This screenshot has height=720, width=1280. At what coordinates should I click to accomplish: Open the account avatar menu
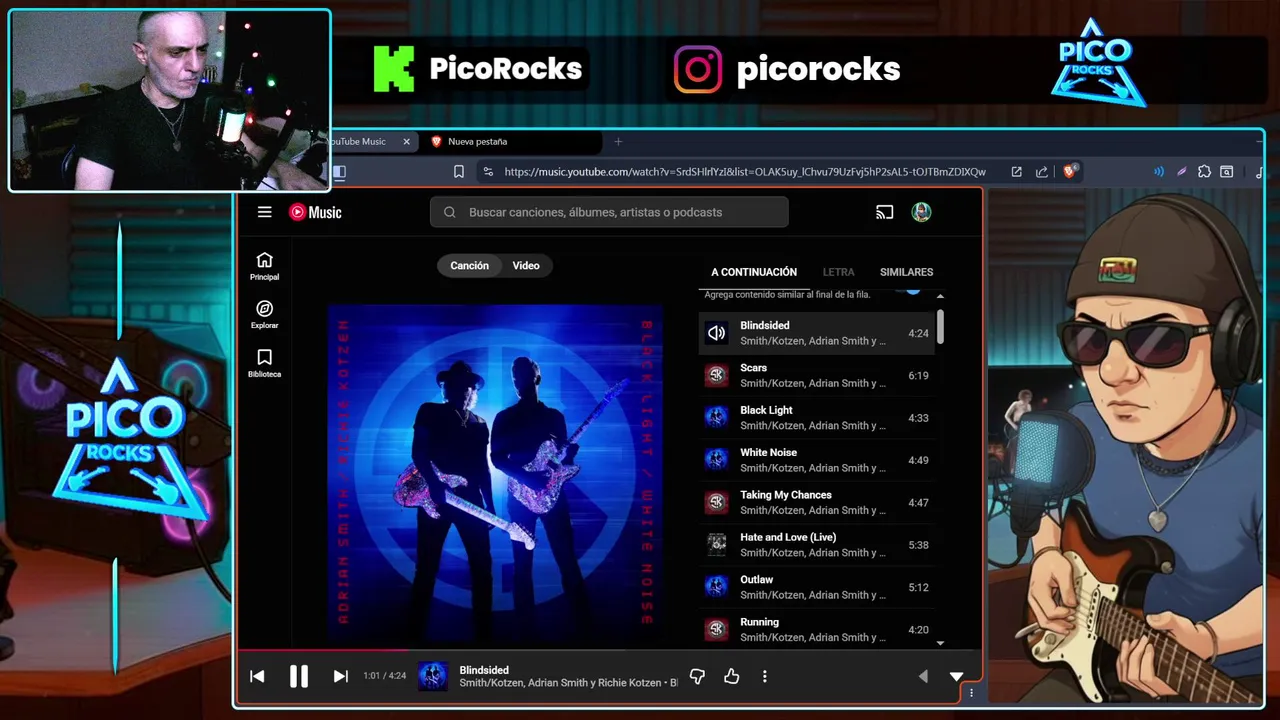click(x=922, y=212)
